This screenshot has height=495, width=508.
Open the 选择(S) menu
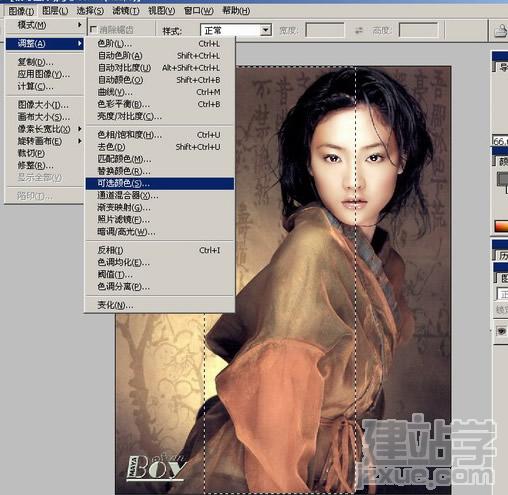90,11
